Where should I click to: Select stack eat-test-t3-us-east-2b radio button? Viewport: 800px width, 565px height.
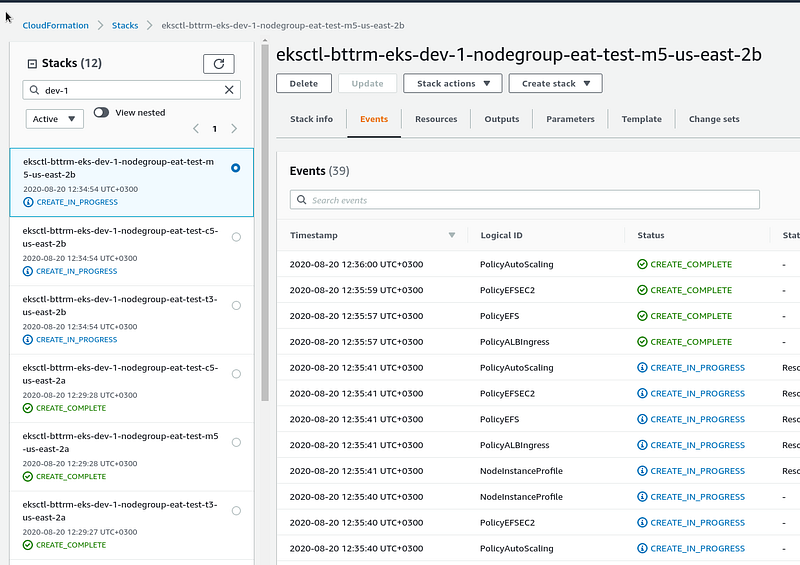tap(236, 305)
